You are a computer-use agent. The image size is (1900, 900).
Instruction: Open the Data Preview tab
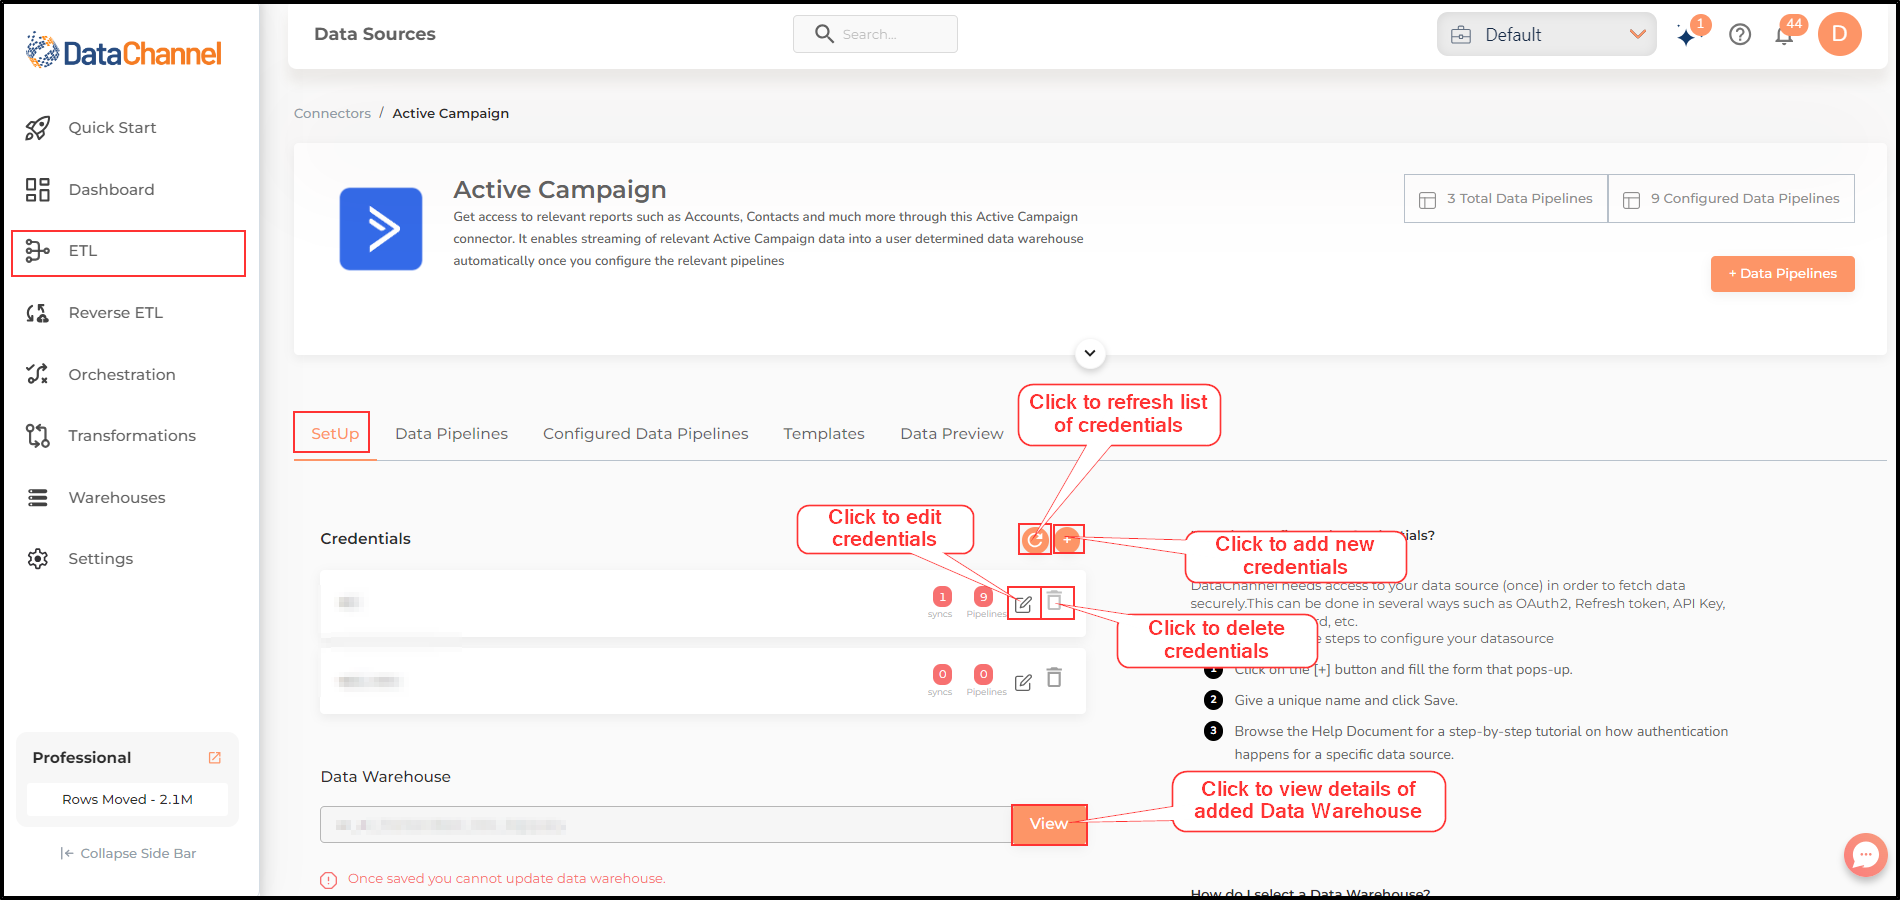click(x=952, y=434)
